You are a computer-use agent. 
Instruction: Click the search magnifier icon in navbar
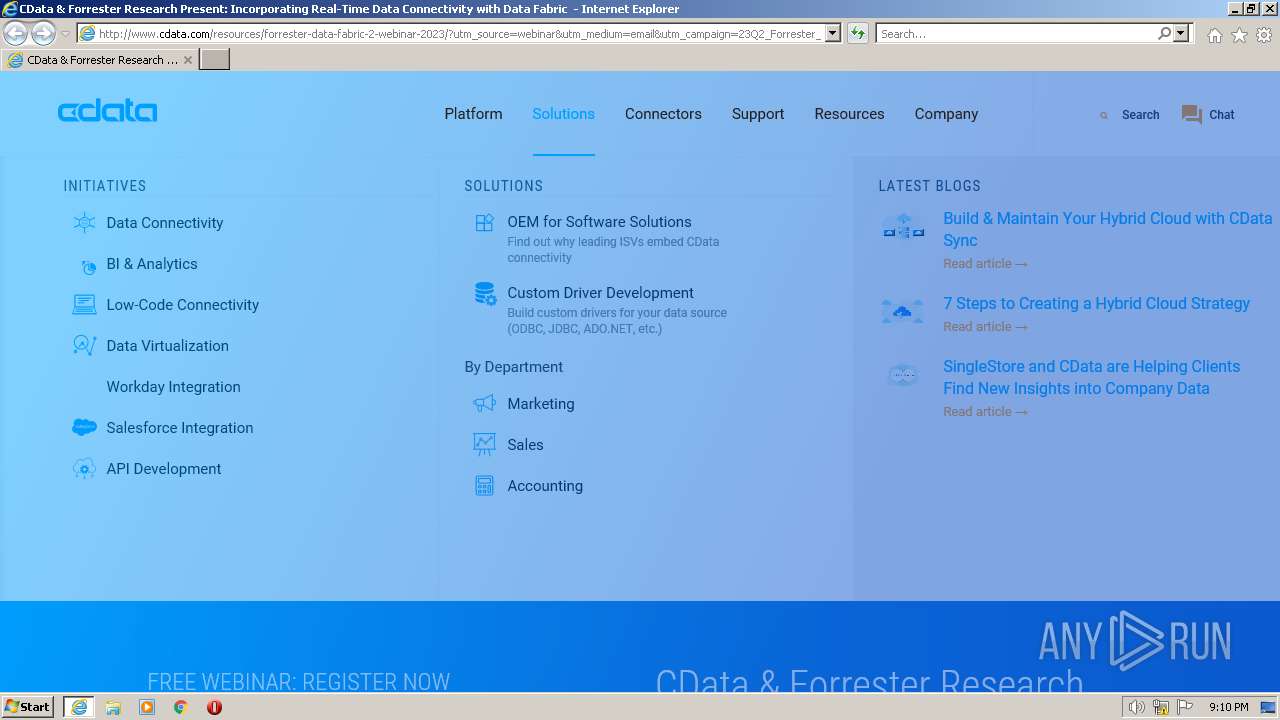coord(1104,116)
